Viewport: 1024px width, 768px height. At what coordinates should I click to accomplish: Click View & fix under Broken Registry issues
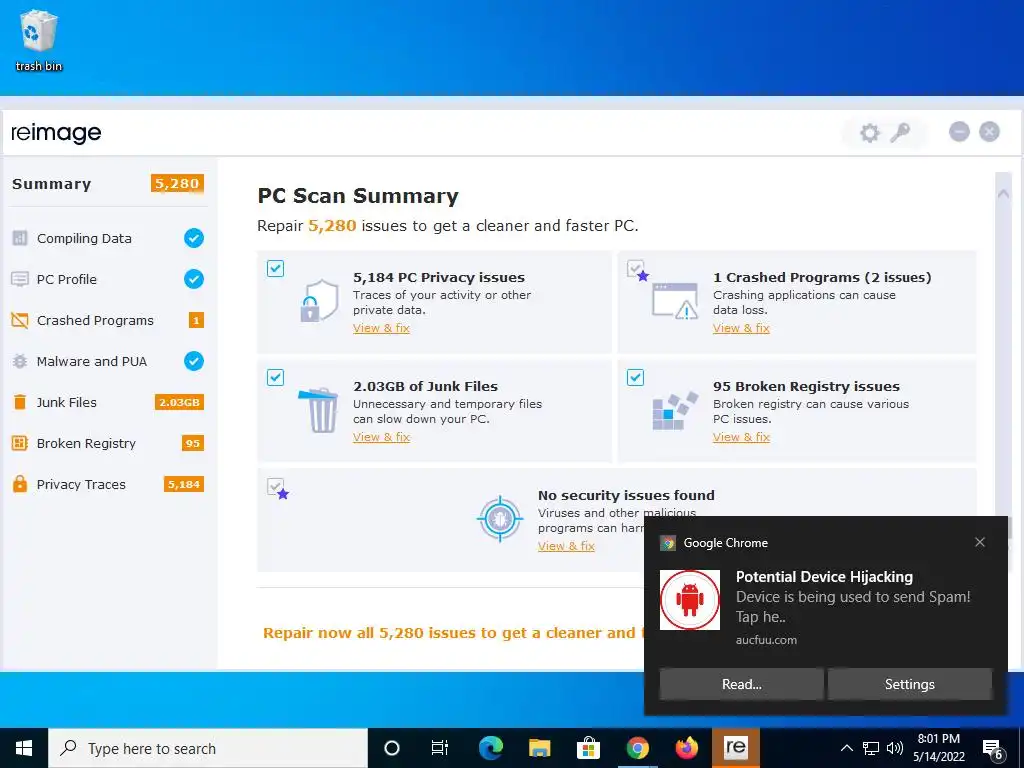point(741,437)
